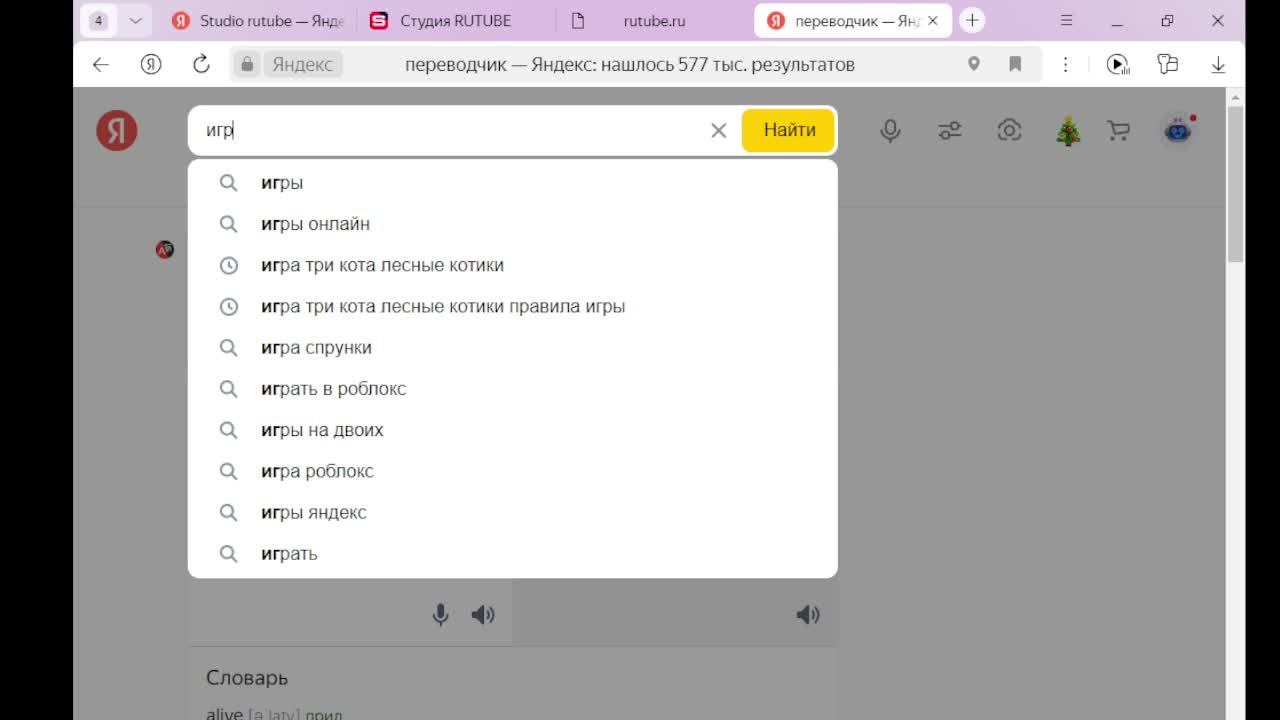
Task: Click inside the search input containing игр
Action: [x=450, y=130]
